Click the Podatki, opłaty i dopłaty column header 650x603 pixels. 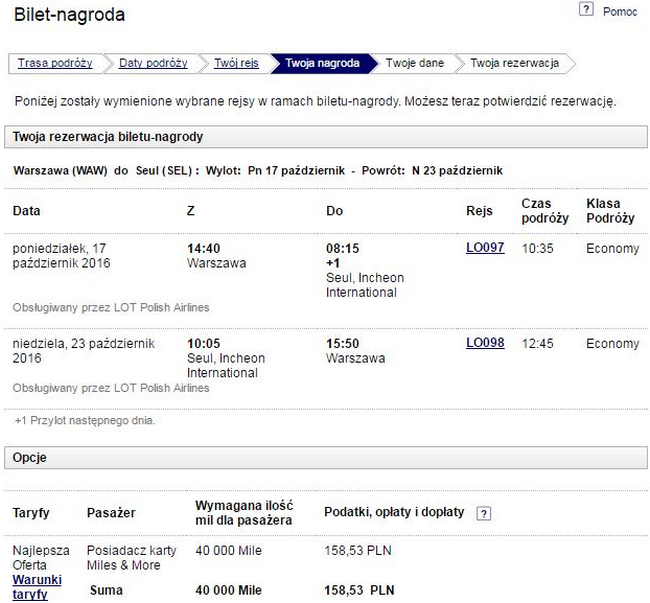(394, 512)
